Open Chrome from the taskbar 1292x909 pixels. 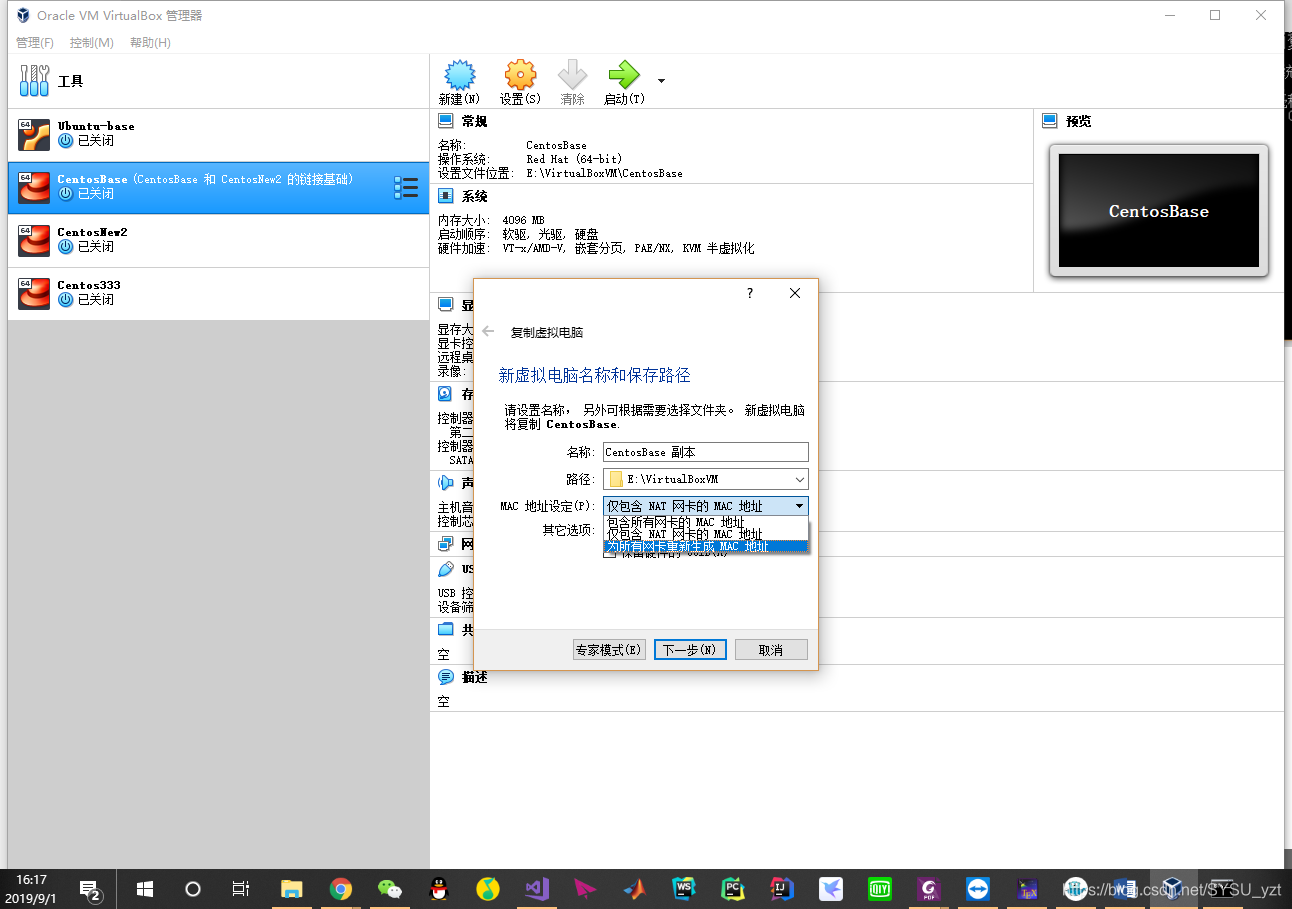pos(341,888)
